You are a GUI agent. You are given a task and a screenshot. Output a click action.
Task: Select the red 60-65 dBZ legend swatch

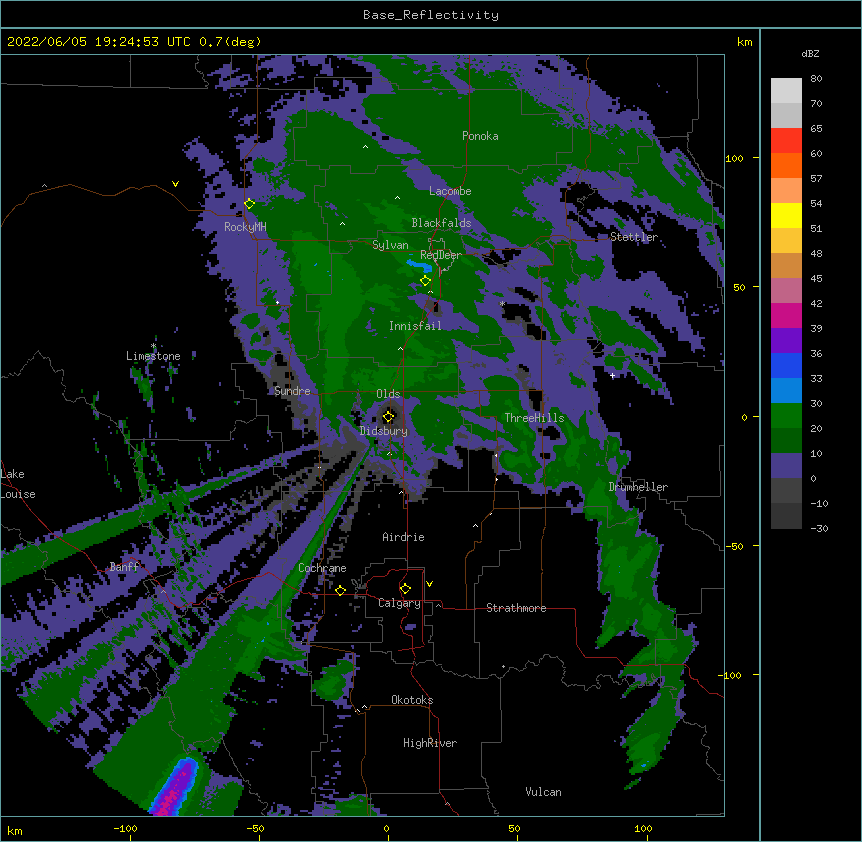786,141
